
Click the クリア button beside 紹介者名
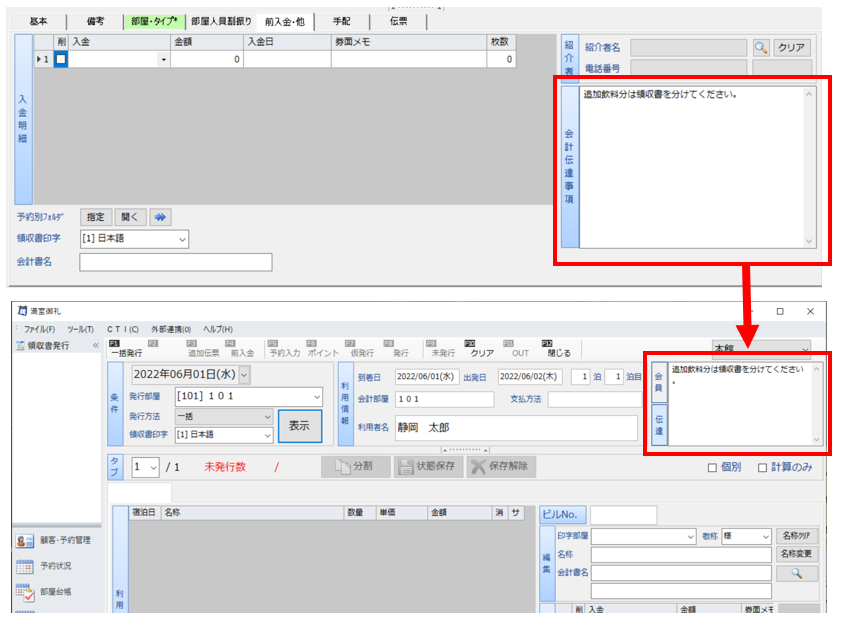pos(791,47)
